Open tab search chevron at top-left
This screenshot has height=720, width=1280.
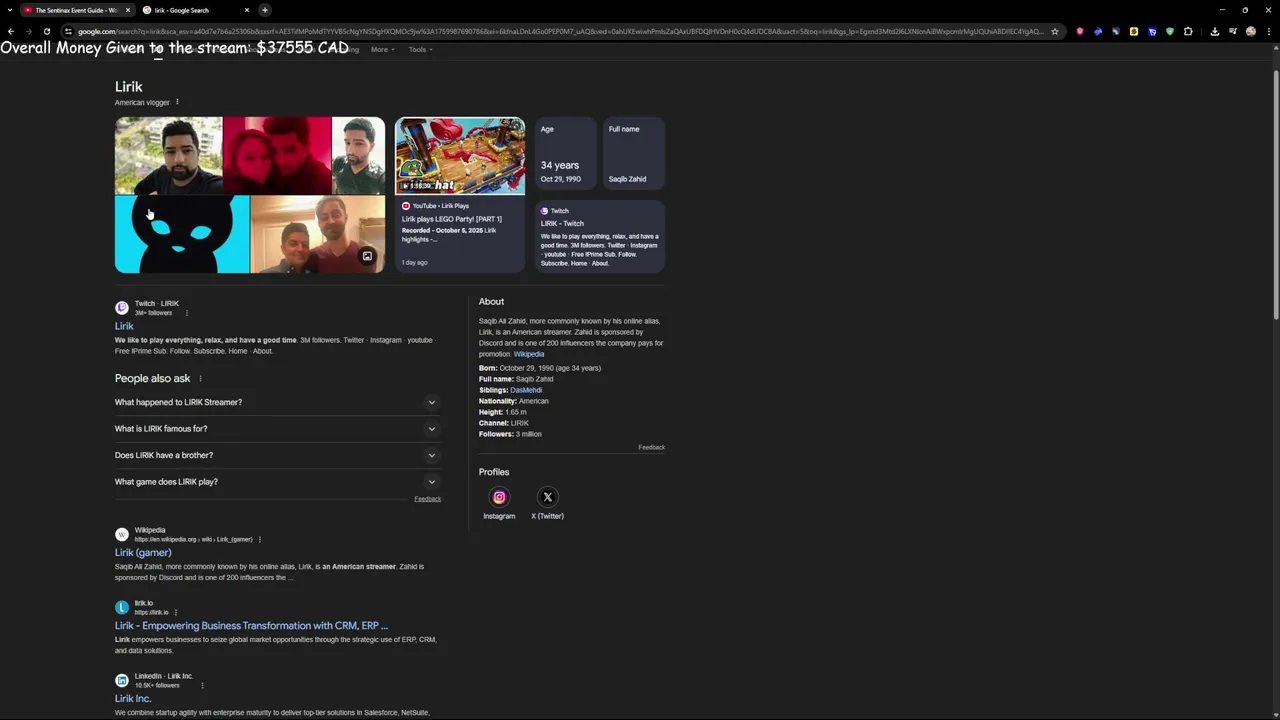coord(9,10)
